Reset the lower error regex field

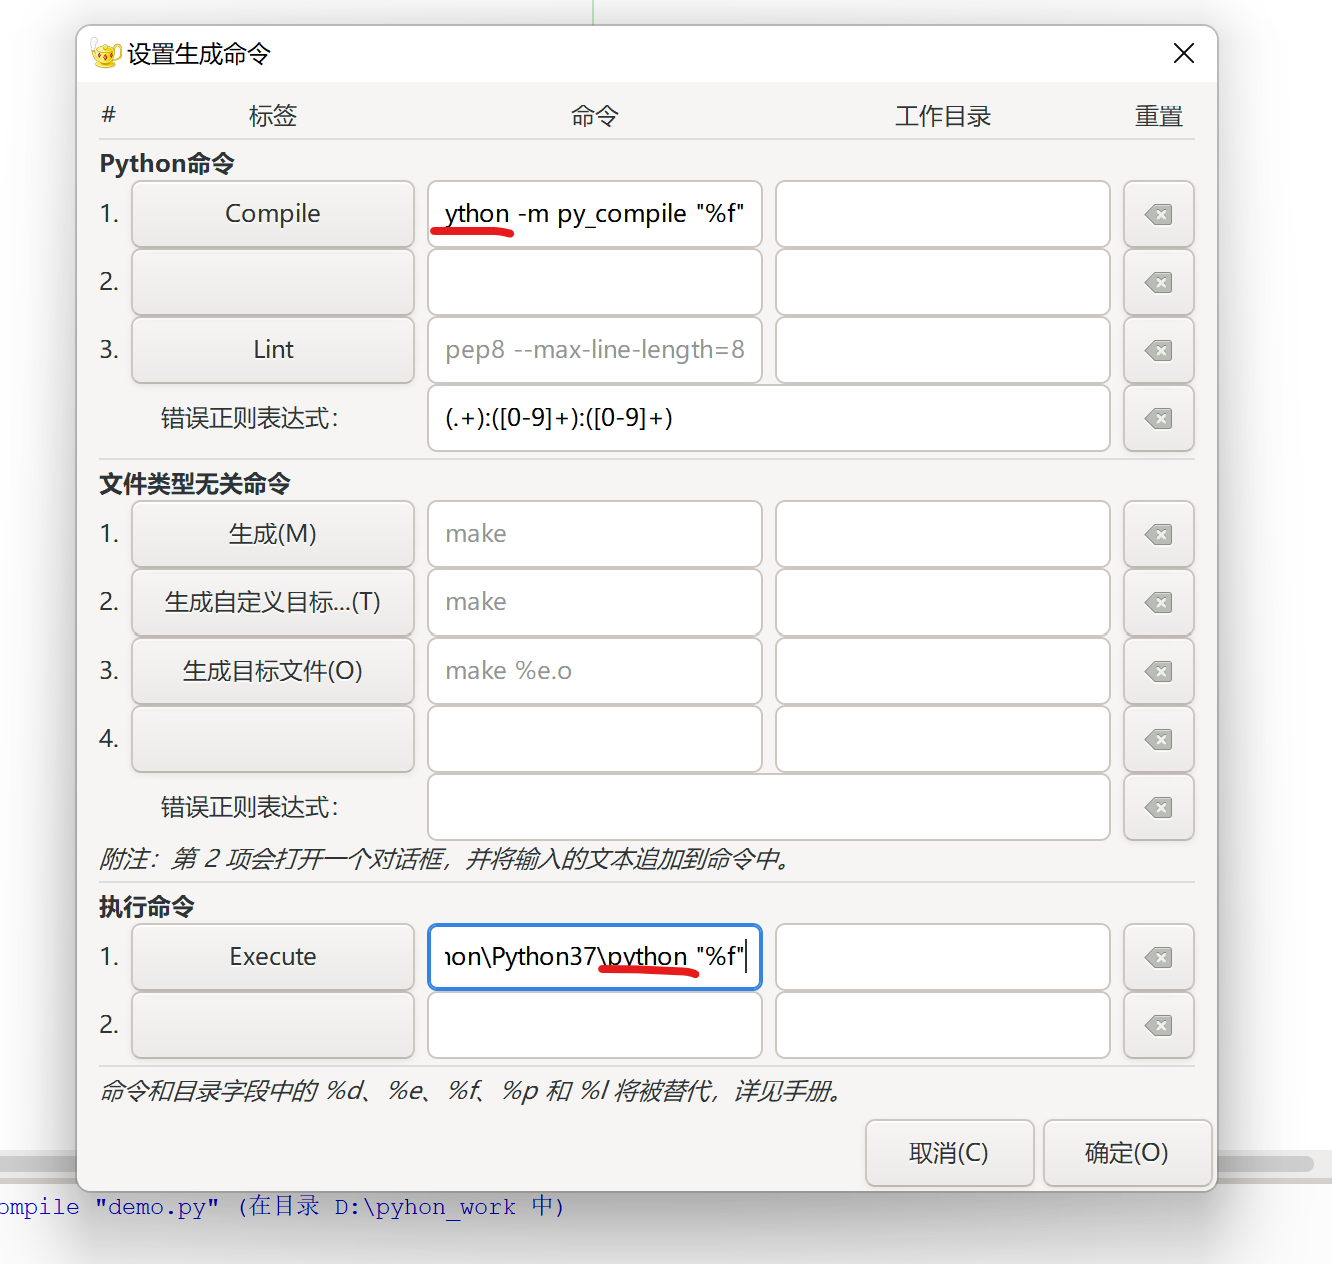click(1158, 807)
